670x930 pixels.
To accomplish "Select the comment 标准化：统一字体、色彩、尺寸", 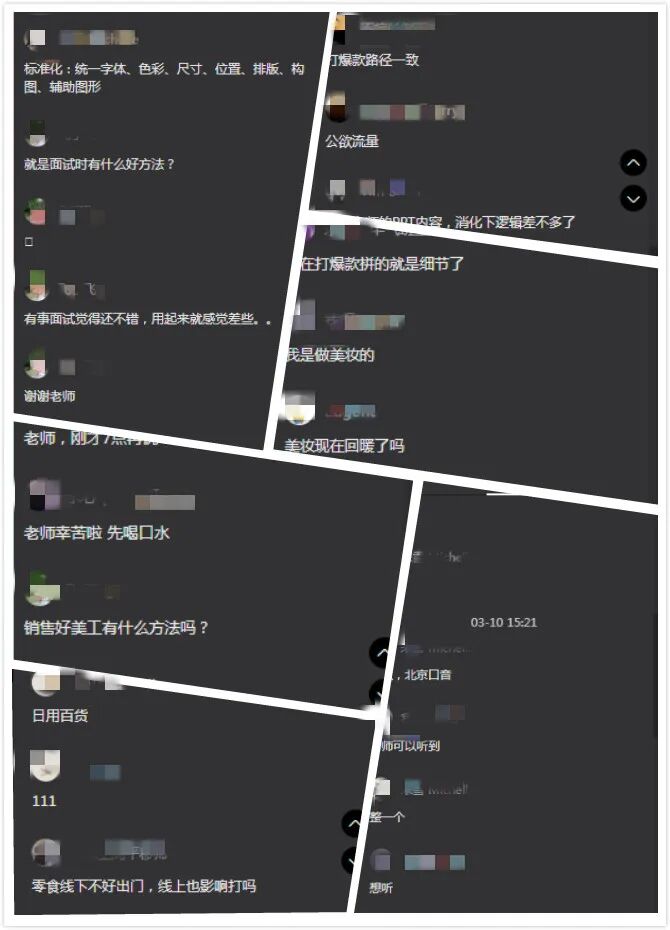I will coord(164,78).
